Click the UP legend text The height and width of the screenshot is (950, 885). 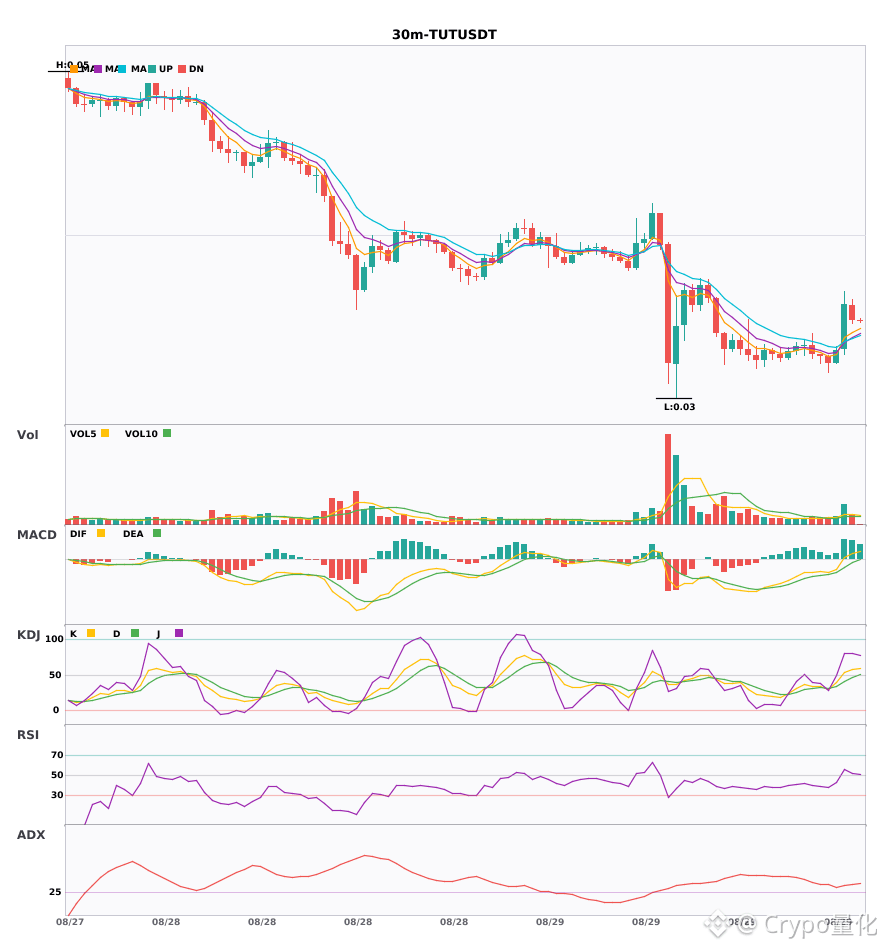166,69
